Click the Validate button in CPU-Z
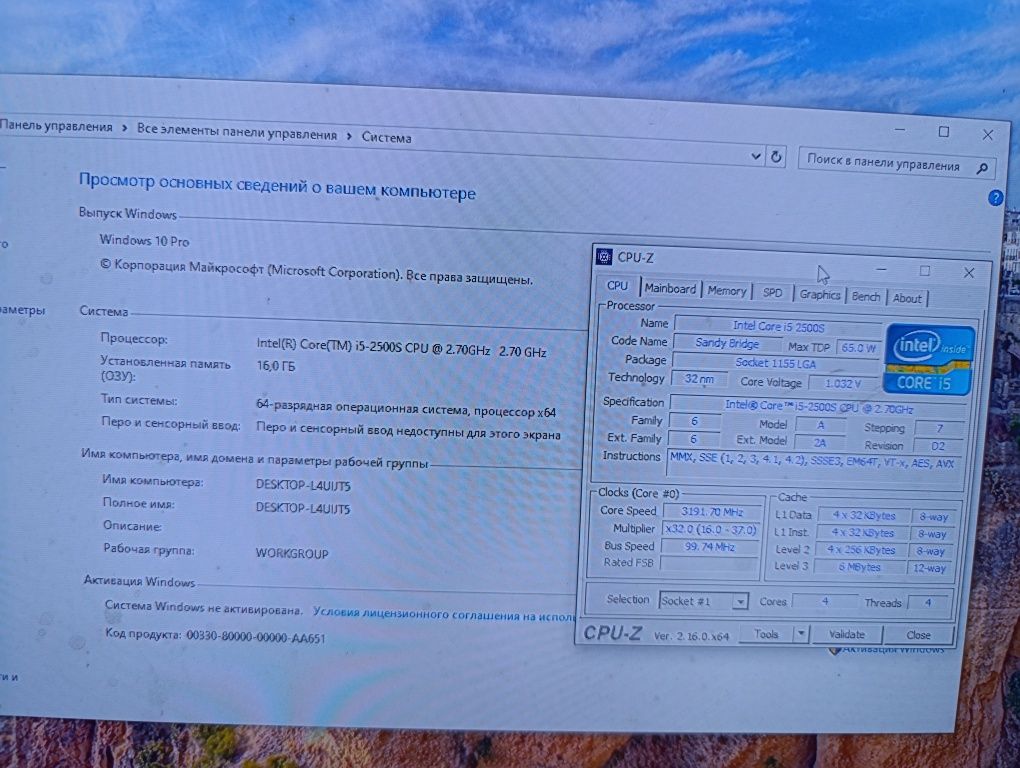Image resolution: width=1020 pixels, height=768 pixels. click(846, 635)
